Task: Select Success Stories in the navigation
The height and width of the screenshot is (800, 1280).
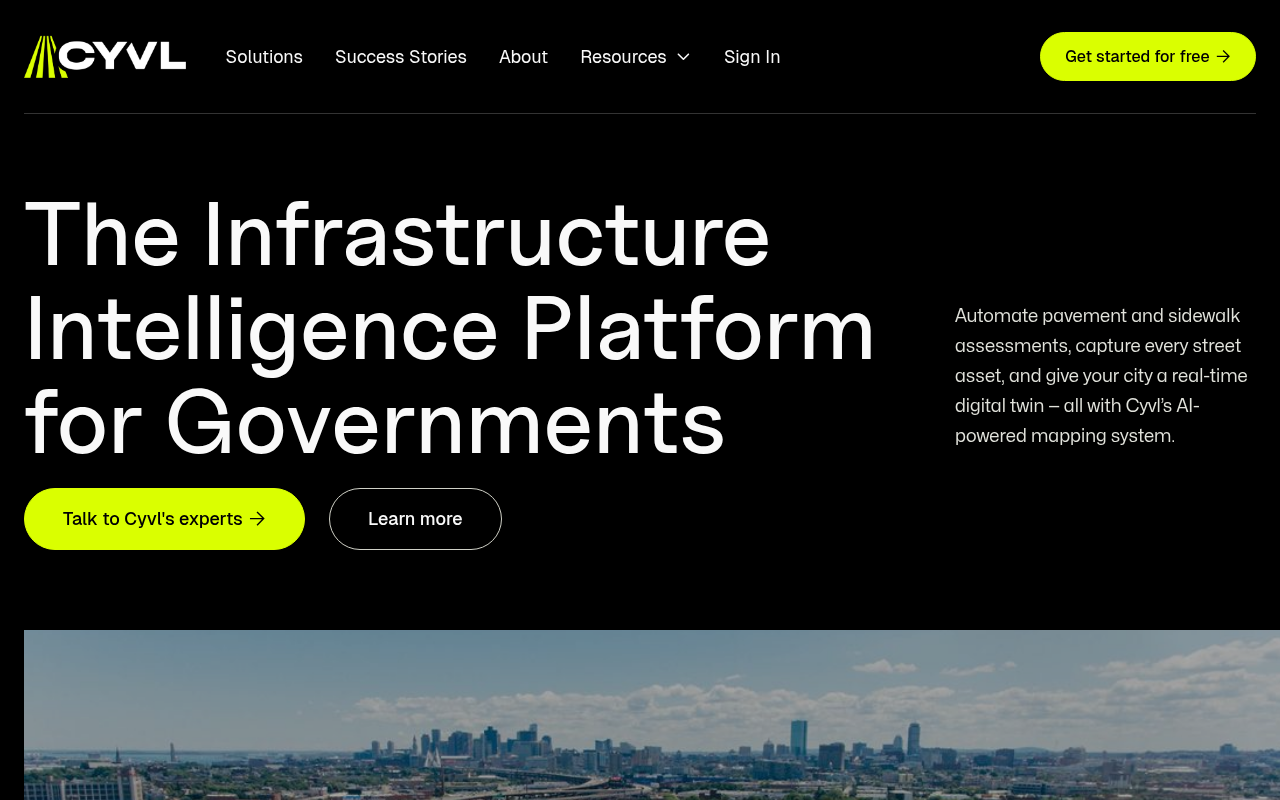Action: [400, 56]
